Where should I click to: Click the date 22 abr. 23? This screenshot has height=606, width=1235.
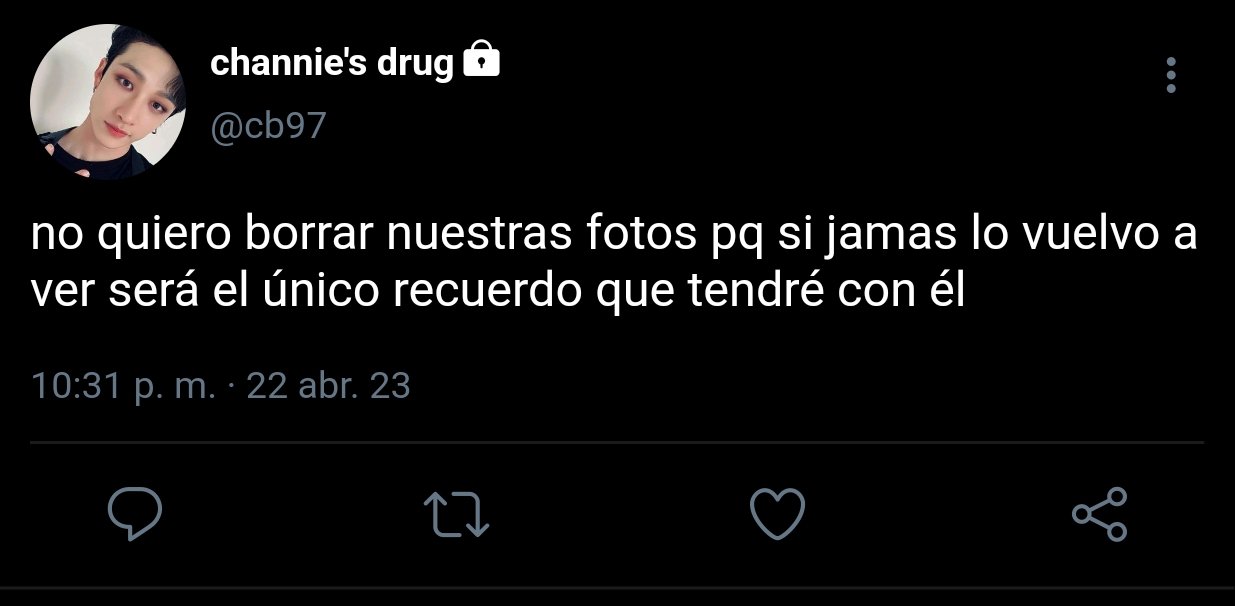tap(328, 385)
